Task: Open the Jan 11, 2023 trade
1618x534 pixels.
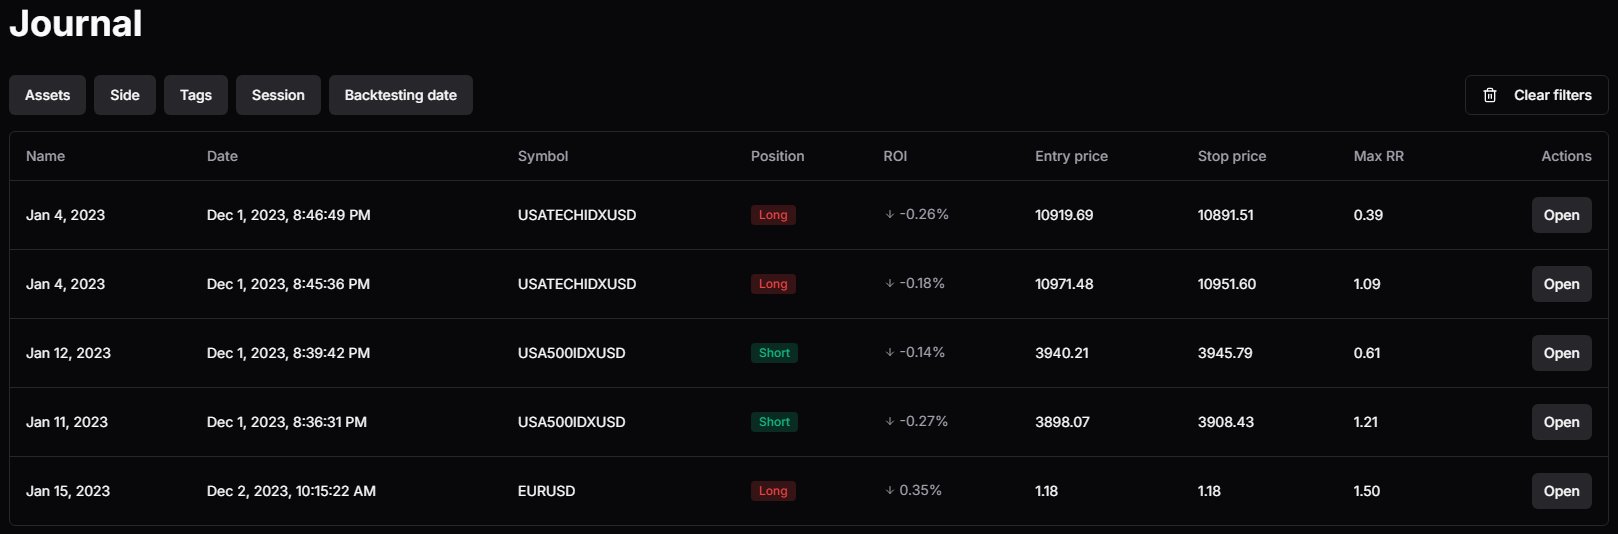Action: point(1562,422)
